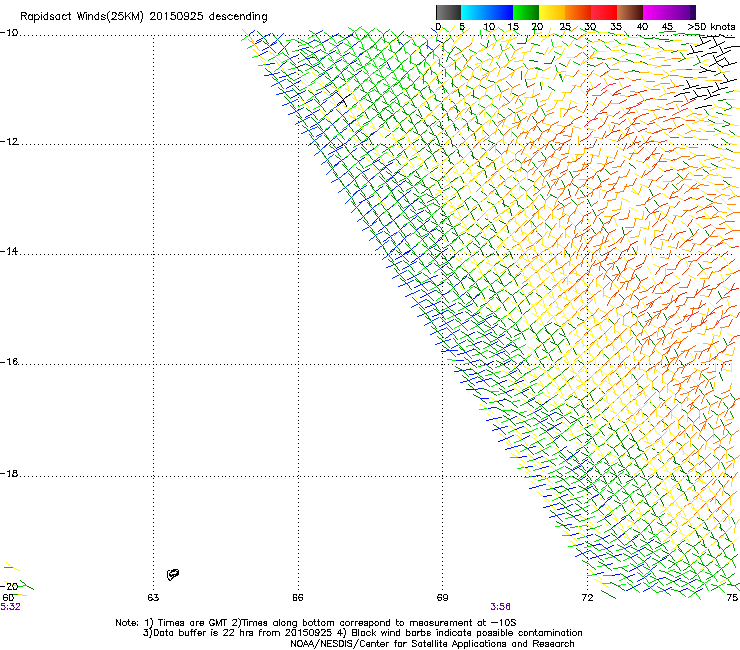Click the 'Data buffer is 22 hrs' note line
Viewport: 740px width, 650px height.
362,633
